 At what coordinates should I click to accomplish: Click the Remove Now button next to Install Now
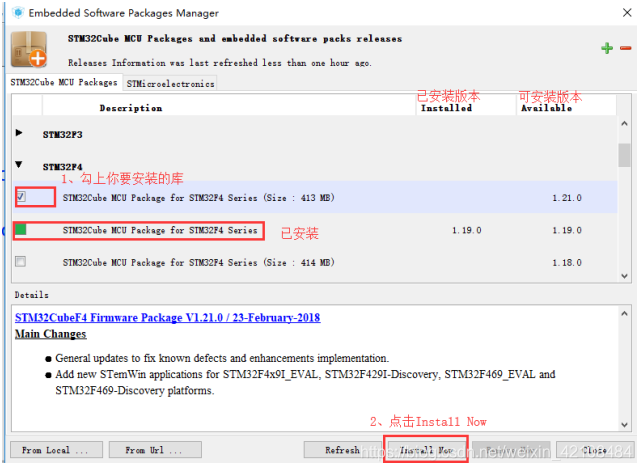511,450
